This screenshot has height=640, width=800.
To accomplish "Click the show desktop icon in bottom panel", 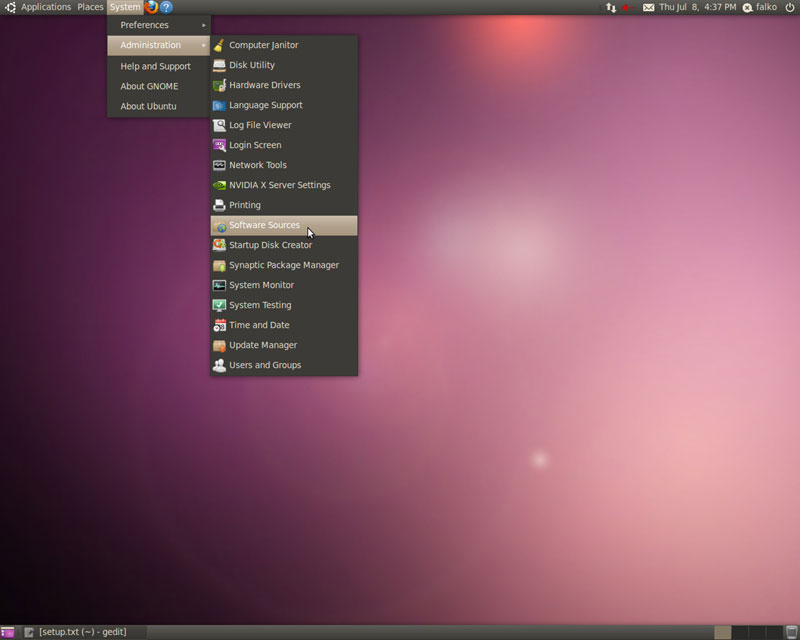I will (x=8, y=632).
